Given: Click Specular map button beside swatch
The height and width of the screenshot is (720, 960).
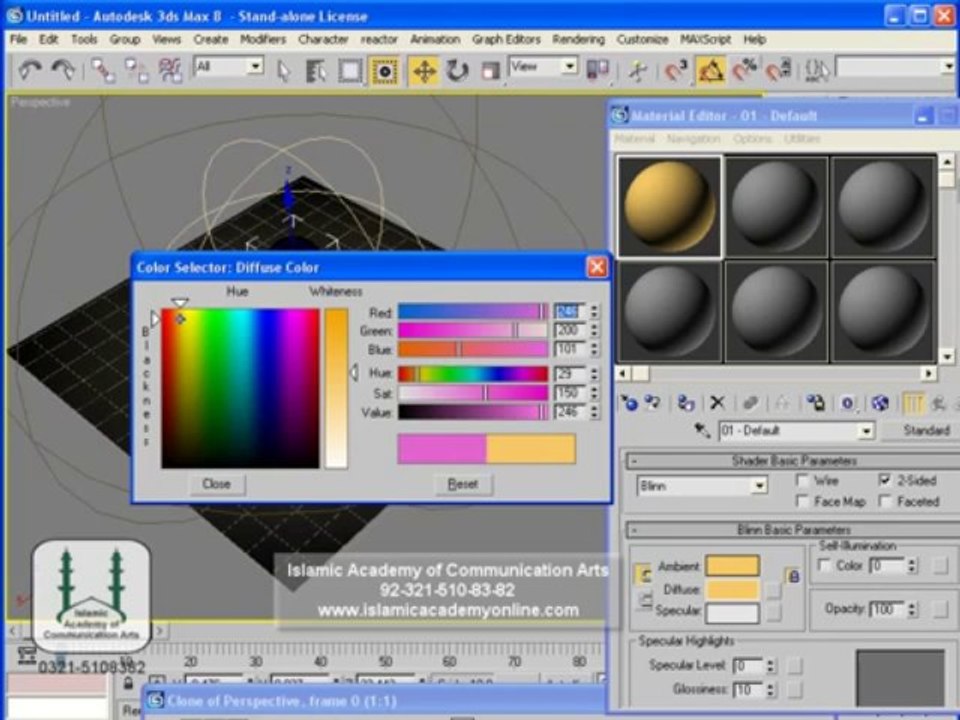Looking at the screenshot, I should click(773, 612).
